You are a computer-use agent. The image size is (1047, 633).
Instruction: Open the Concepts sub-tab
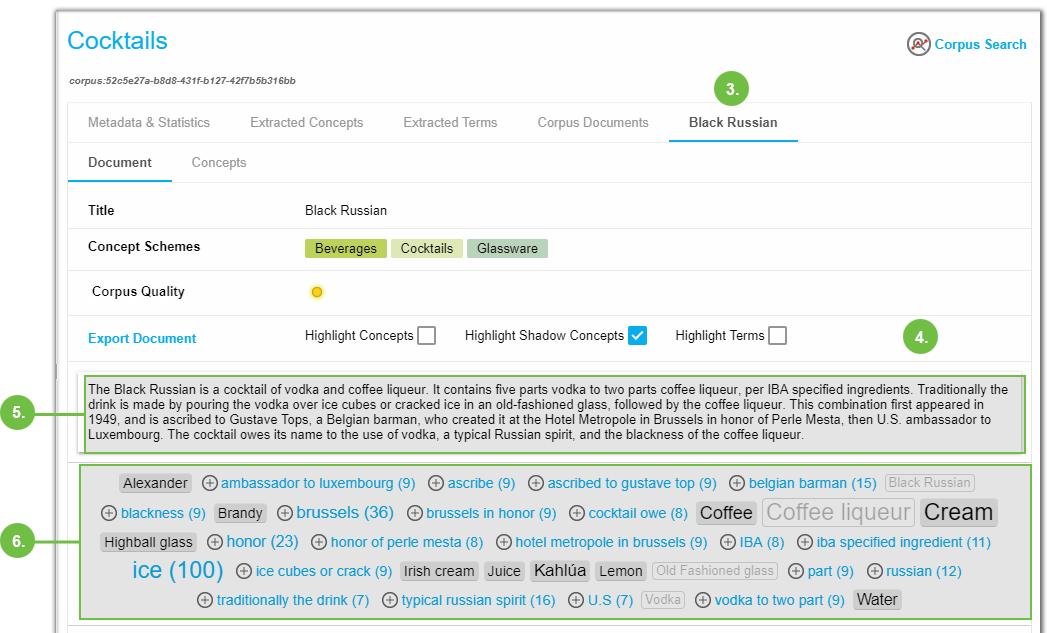[x=219, y=162]
